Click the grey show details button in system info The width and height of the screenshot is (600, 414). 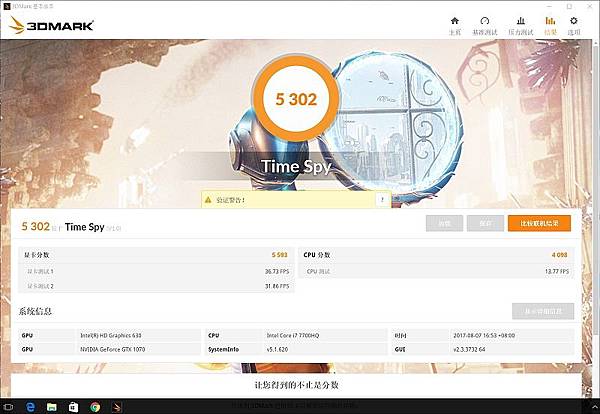click(x=543, y=311)
